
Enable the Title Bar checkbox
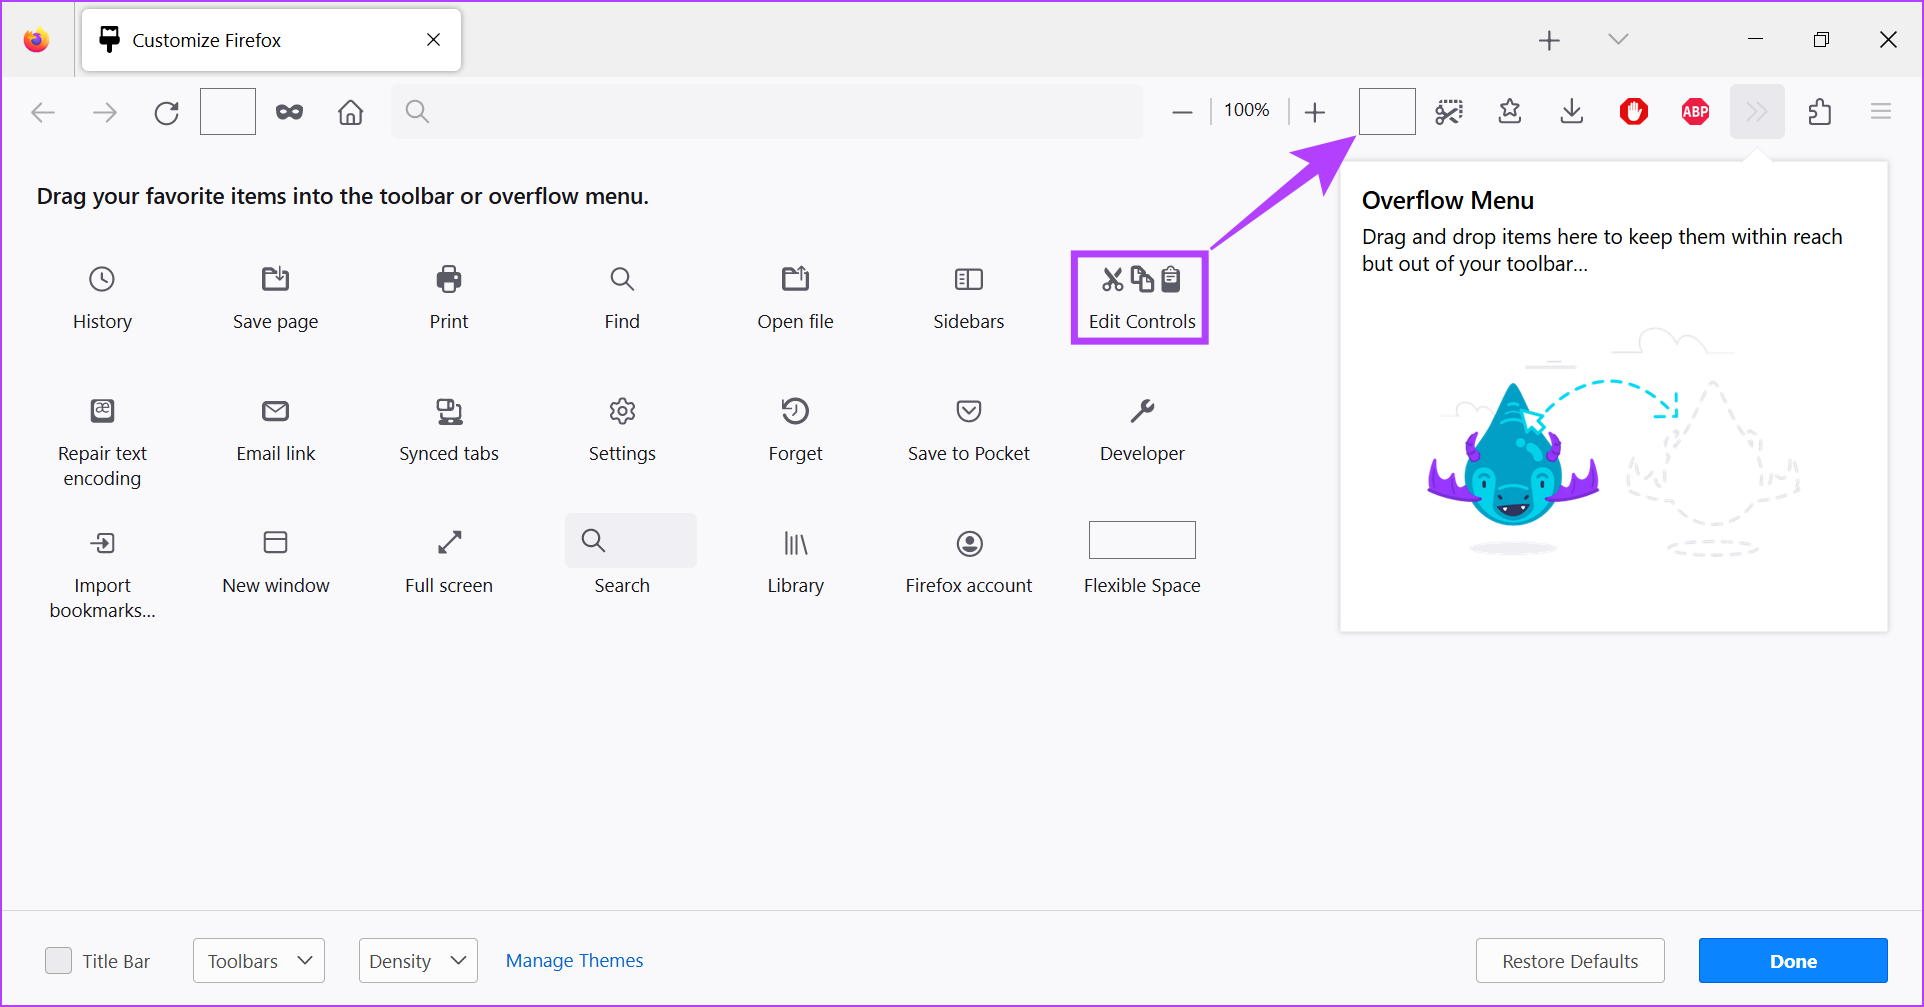[x=59, y=961]
